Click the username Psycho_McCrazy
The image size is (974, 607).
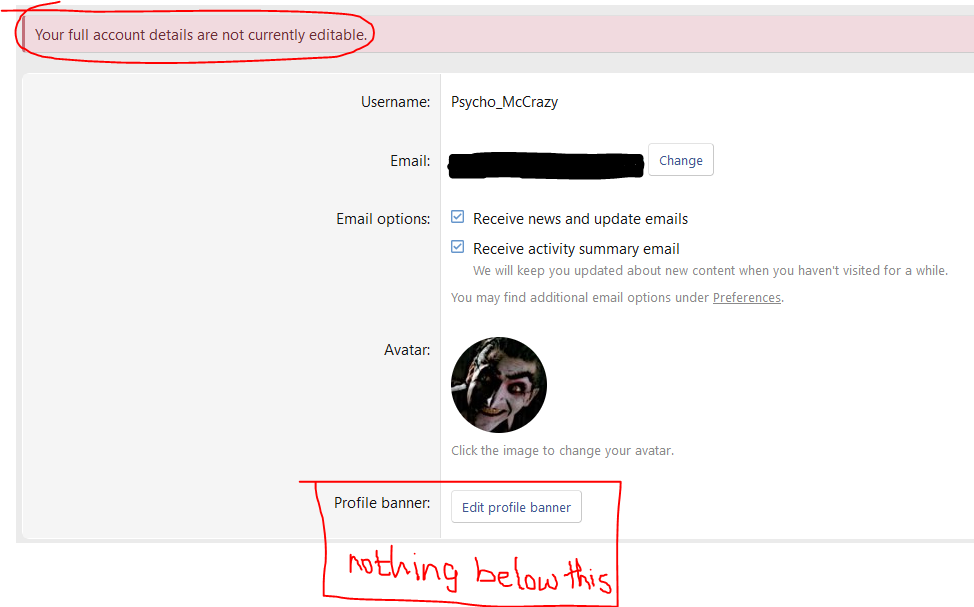tap(504, 102)
